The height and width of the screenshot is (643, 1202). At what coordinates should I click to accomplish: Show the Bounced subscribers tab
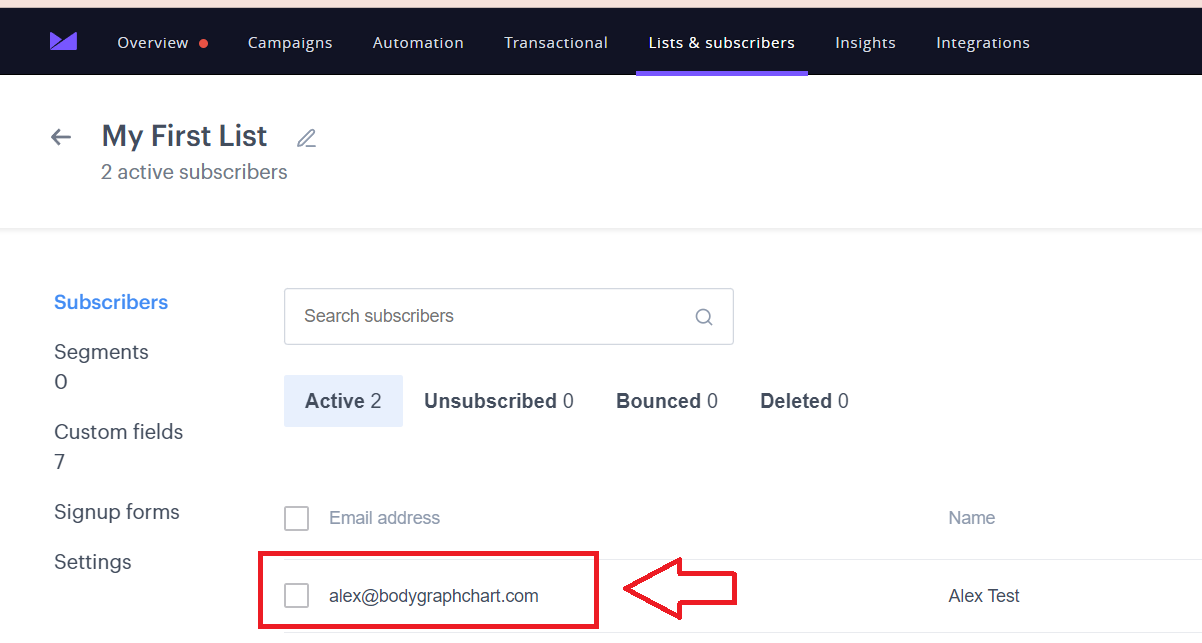[667, 401]
